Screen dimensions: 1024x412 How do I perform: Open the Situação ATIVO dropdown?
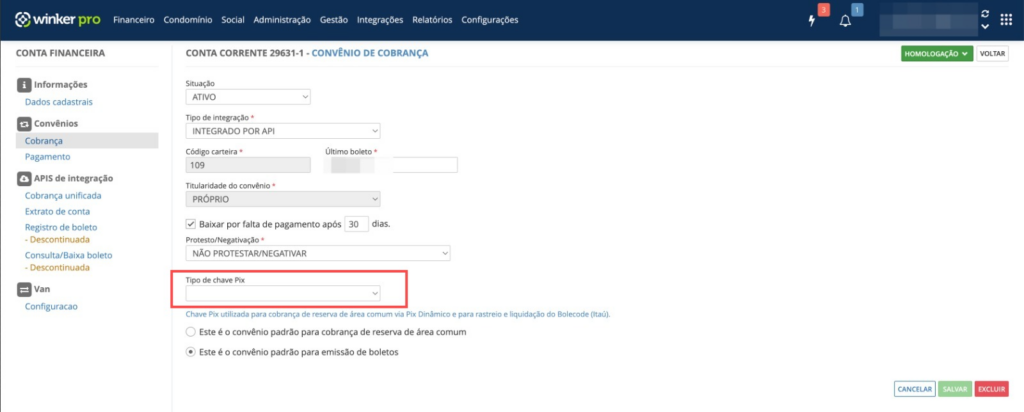[x=248, y=97]
